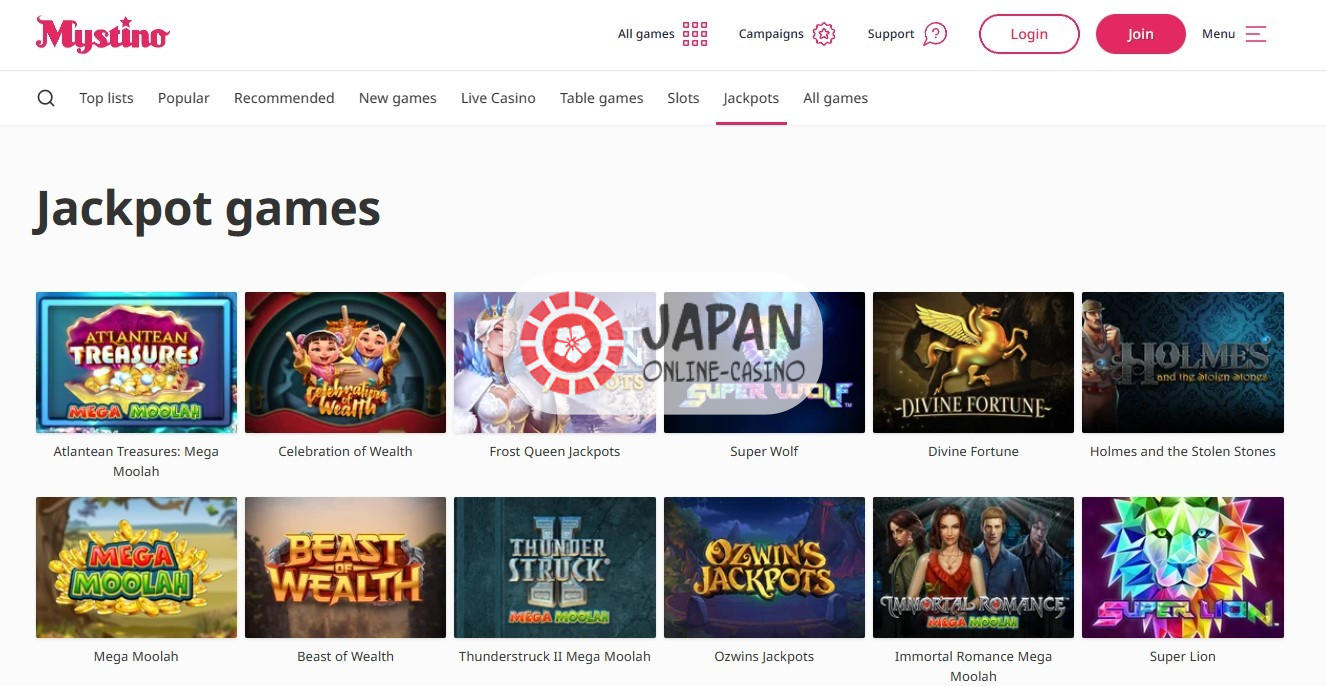Switch to Popular tab
The image size is (1326, 686).
click(x=184, y=98)
